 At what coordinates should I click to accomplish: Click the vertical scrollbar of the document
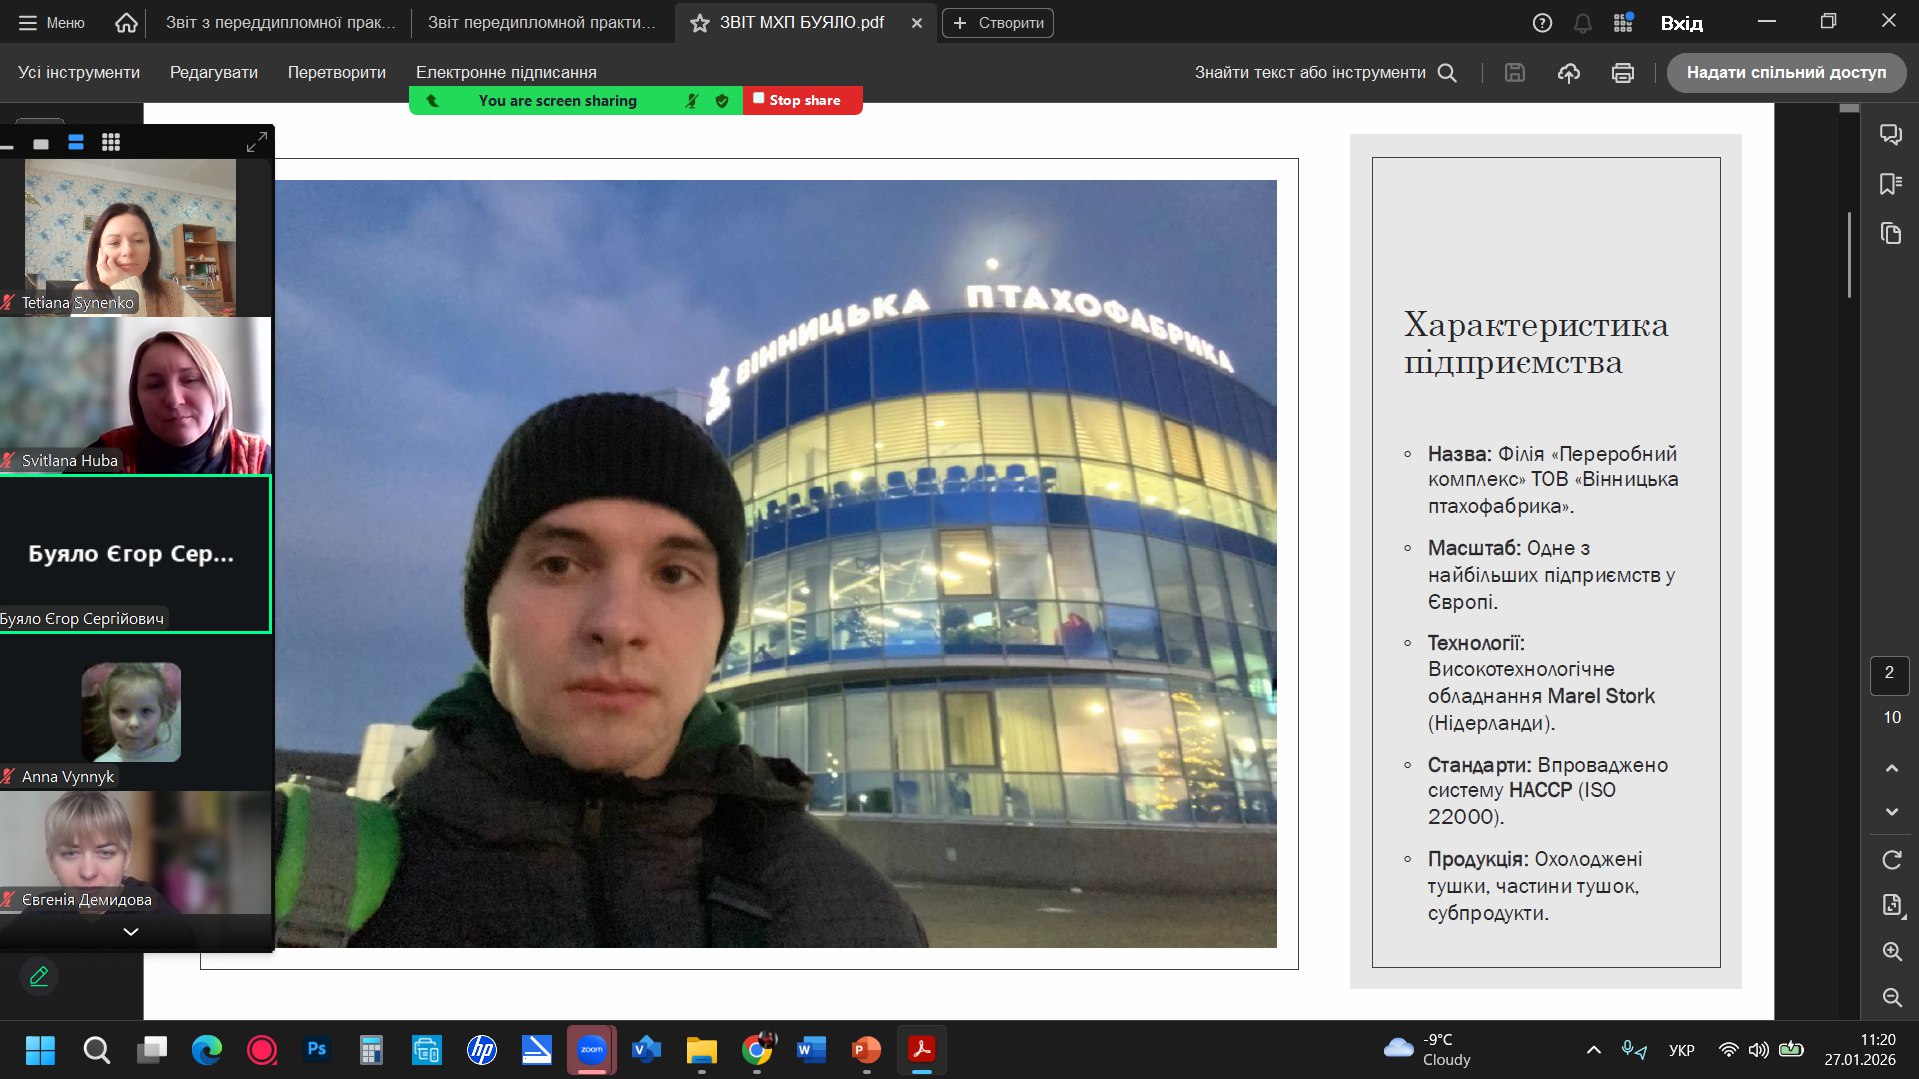(x=1849, y=255)
